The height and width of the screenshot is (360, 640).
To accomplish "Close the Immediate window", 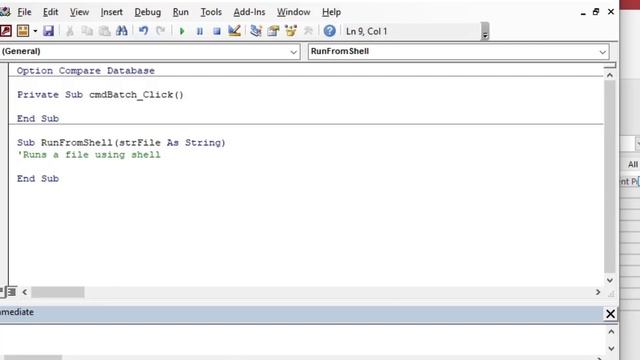I will click(x=610, y=314).
